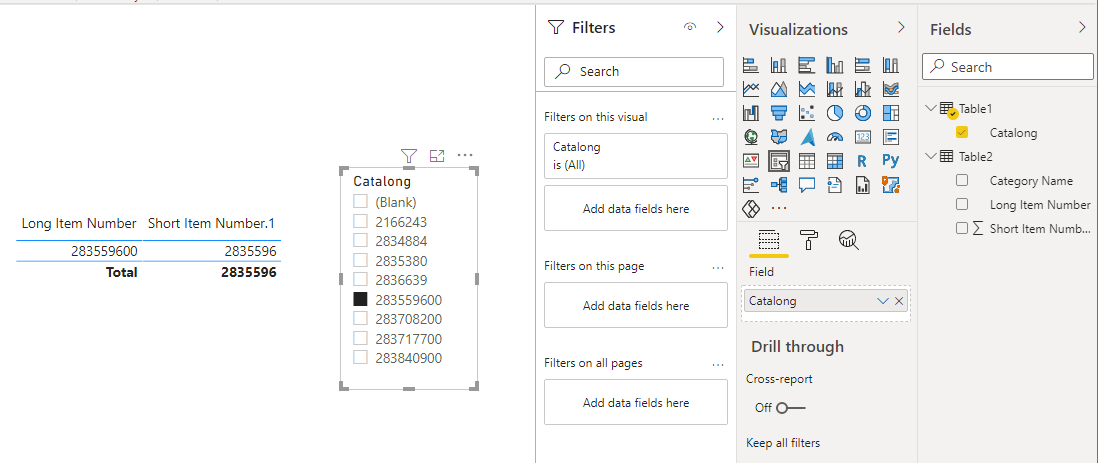Click the Fields pane search box

pos(1008,67)
